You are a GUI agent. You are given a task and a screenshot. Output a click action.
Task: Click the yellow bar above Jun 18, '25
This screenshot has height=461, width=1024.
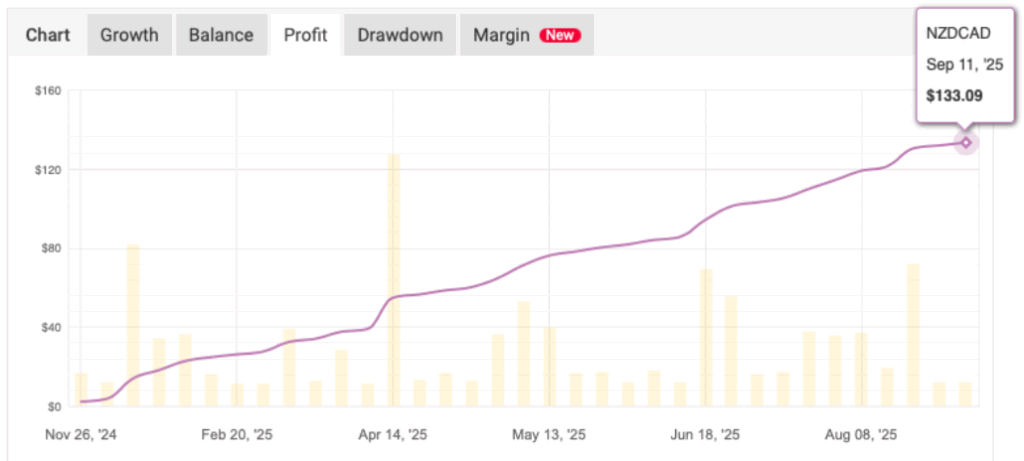pyautogui.click(x=706, y=337)
